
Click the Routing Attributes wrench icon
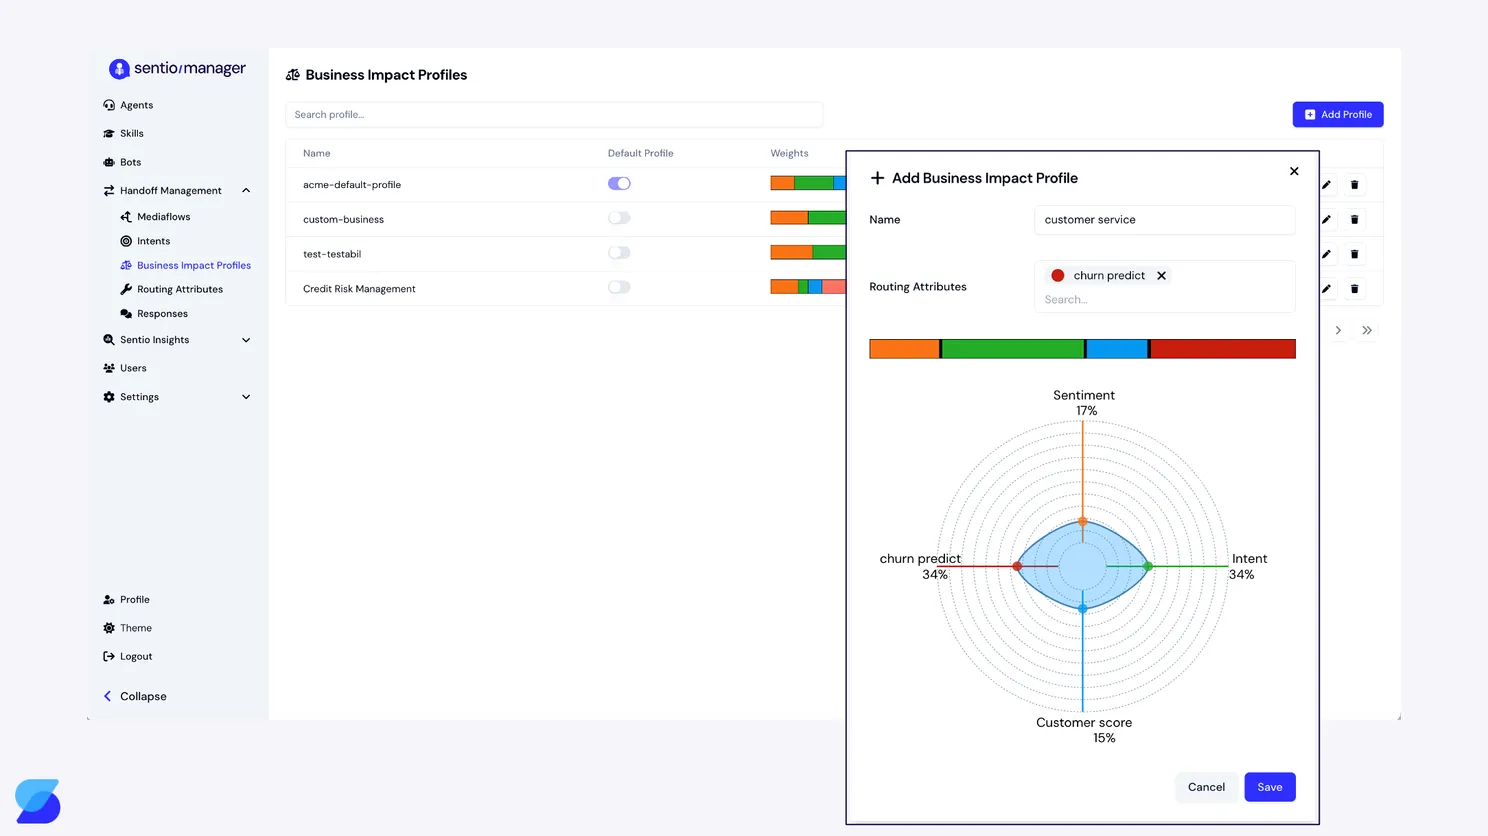tap(126, 289)
